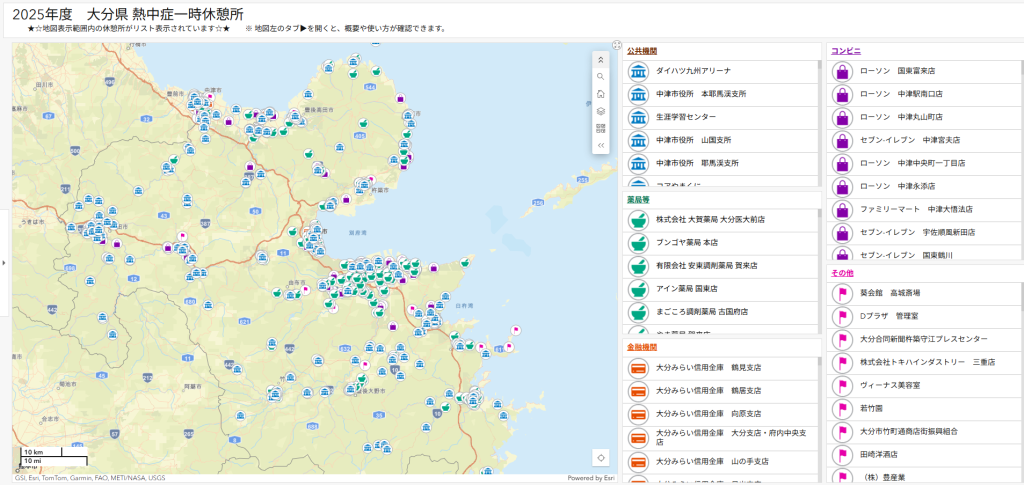Open the map search tool
Viewport: 1024px width, 485px height.
601,76
